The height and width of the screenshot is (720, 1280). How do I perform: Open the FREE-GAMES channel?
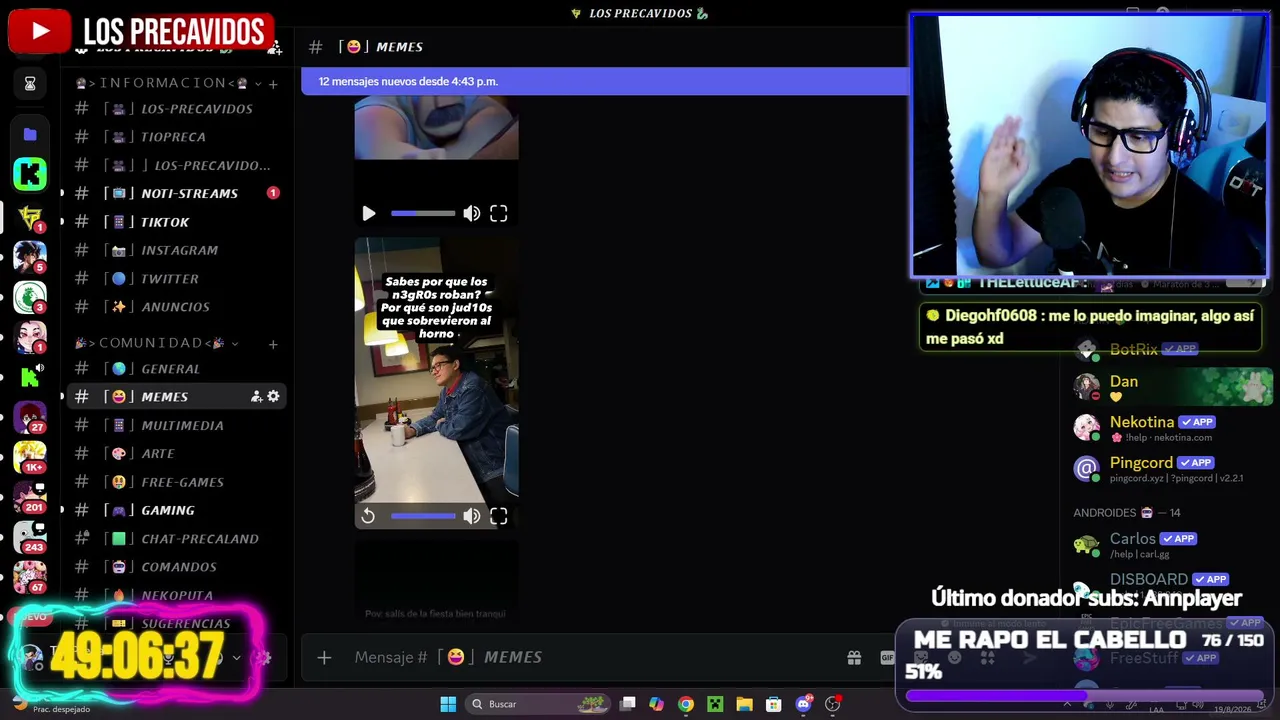coord(176,482)
